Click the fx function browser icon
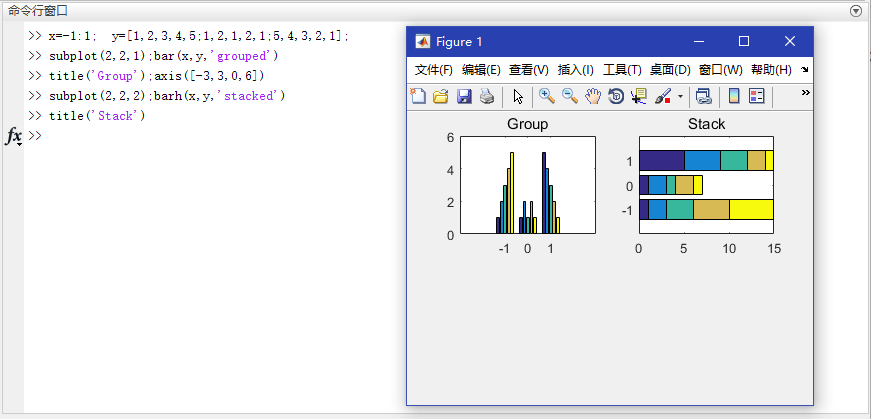The width and height of the screenshot is (871, 419). pyautogui.click(x=13, y=136)
